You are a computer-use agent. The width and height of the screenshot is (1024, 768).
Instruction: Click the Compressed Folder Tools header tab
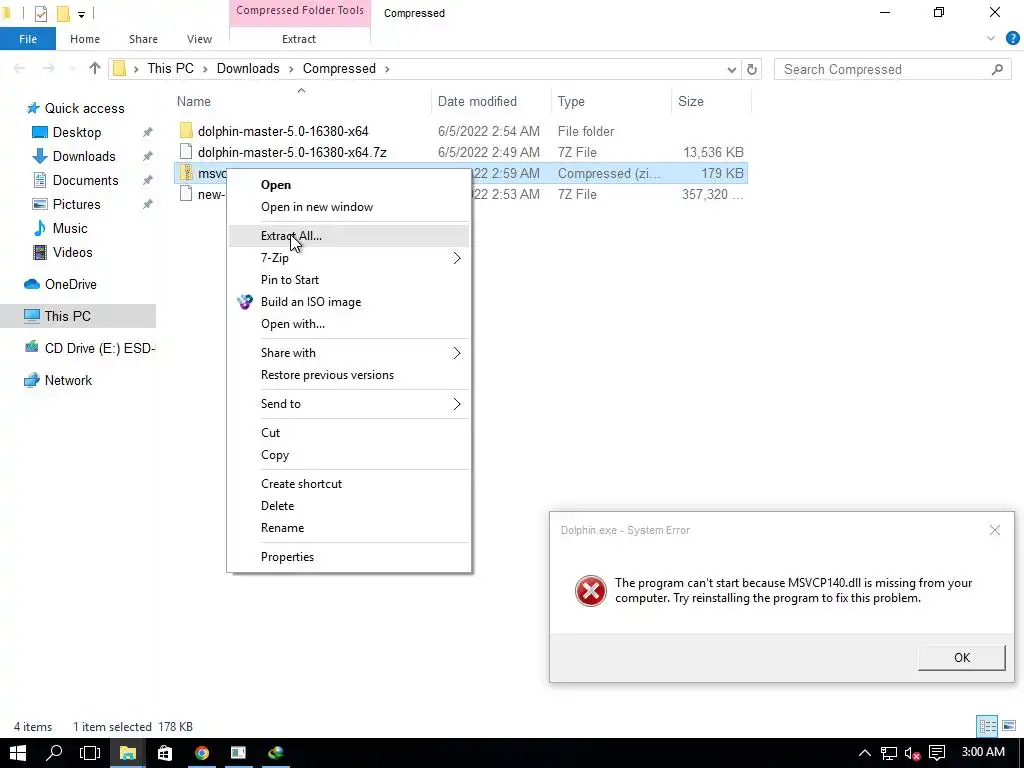click(300, 11)
